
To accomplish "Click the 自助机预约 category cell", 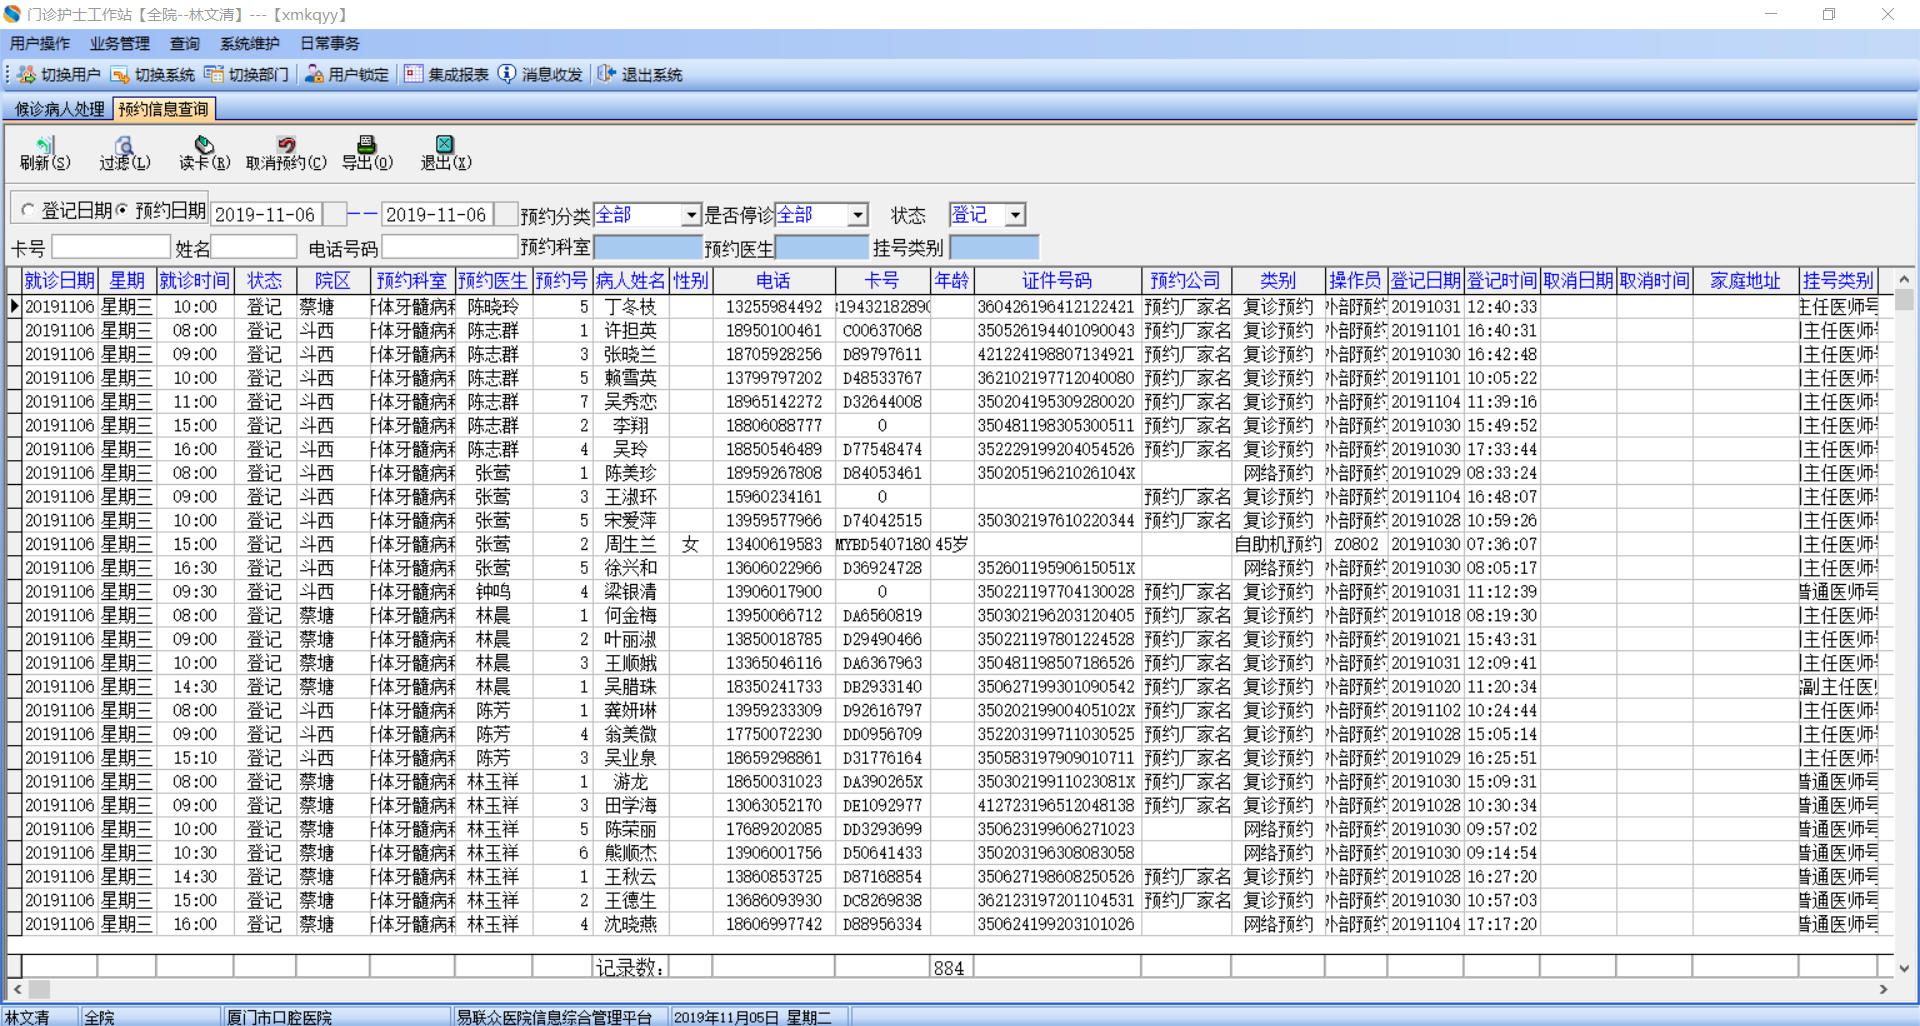I will pyautogui.click(x=1278, y=545).
